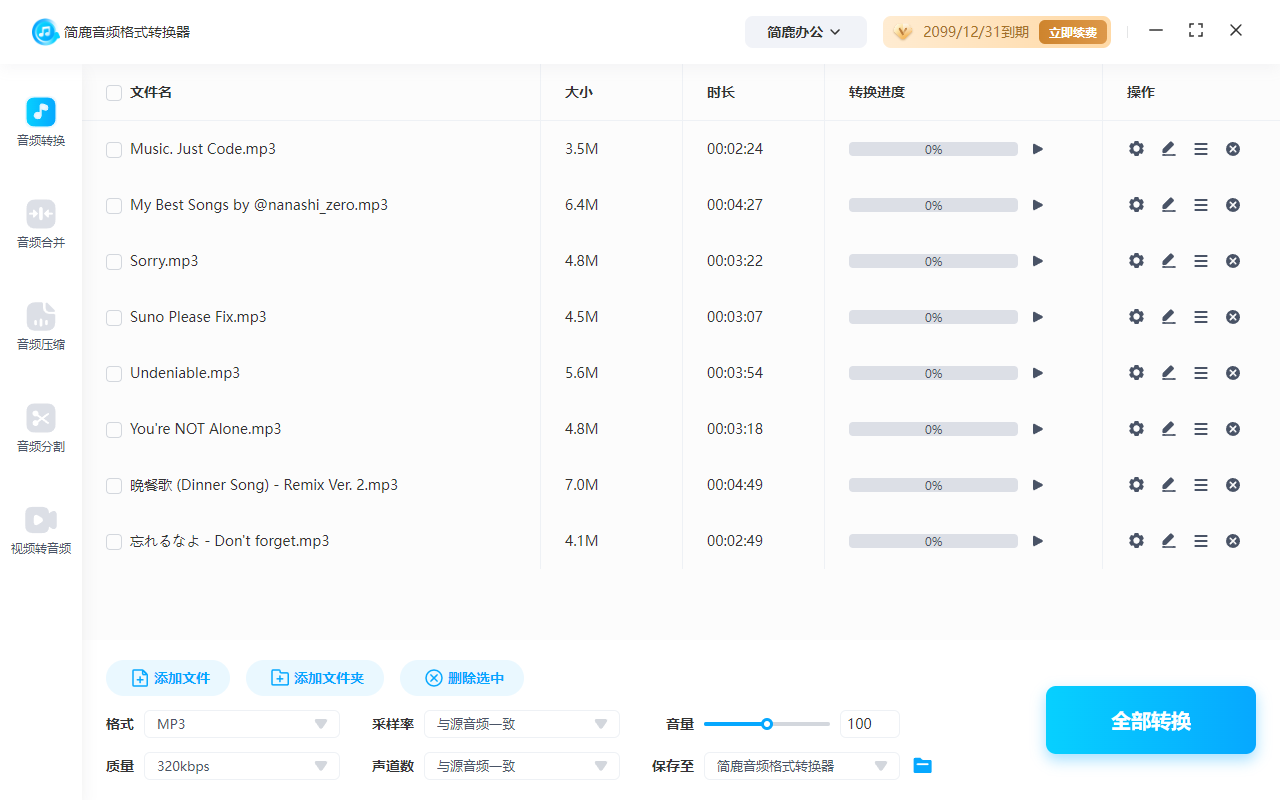This screenshot has height=800, width=1280.
Task: Play the My Best Songs track
Action: coord(1038,205)
